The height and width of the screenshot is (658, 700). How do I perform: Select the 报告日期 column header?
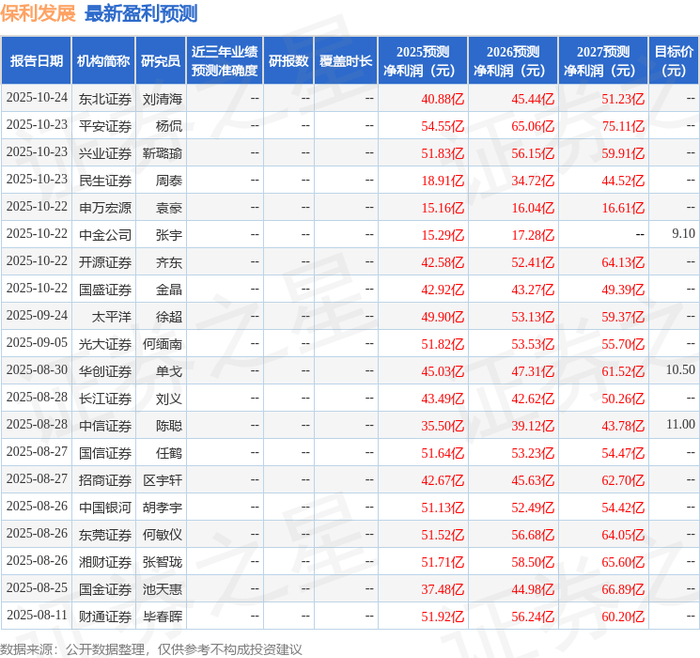[36, 61]
